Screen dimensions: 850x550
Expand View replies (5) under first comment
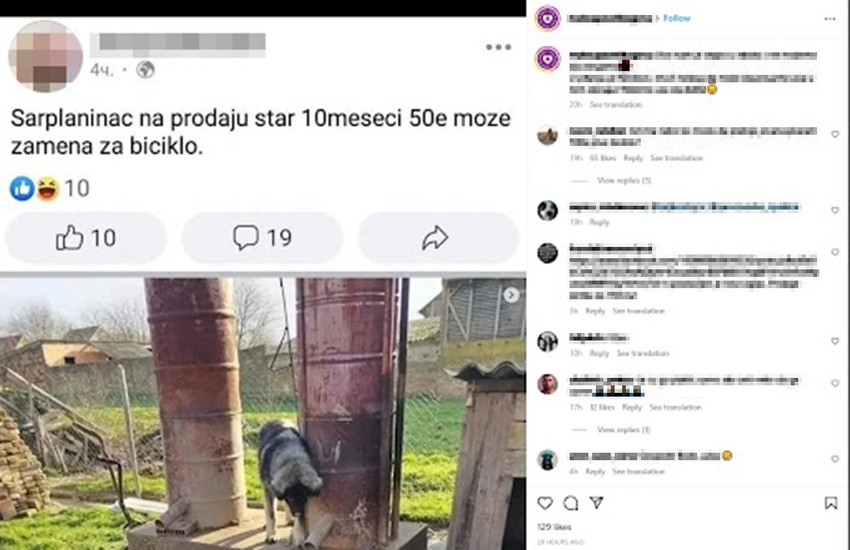[623, 180]
